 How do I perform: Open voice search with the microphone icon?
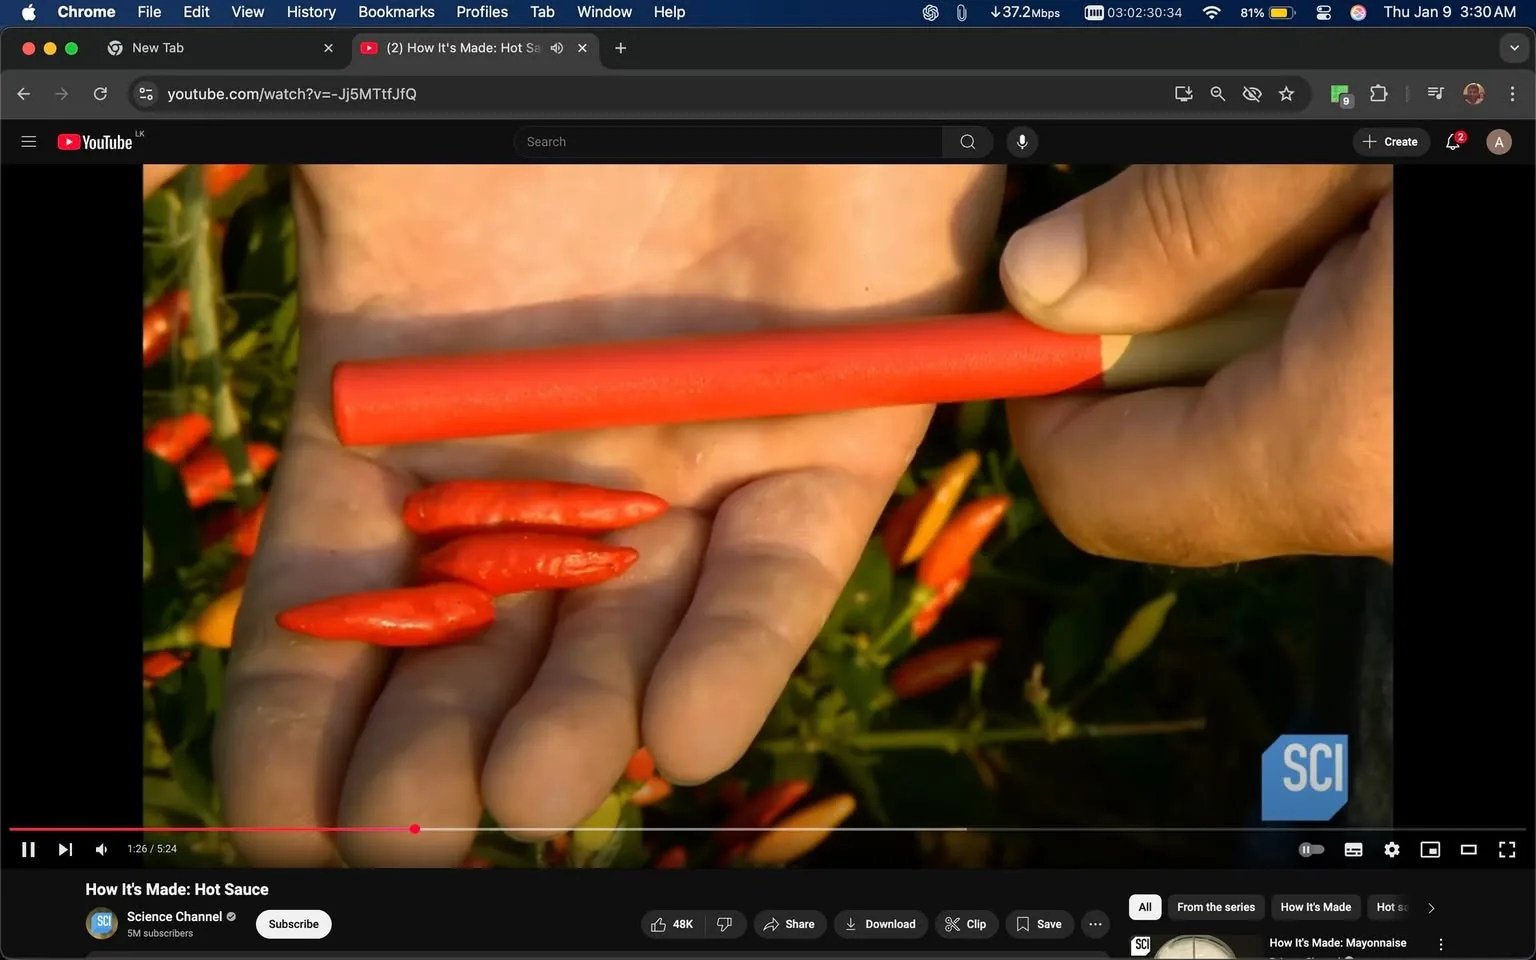pyautogui.click(x=1022, y=141)
